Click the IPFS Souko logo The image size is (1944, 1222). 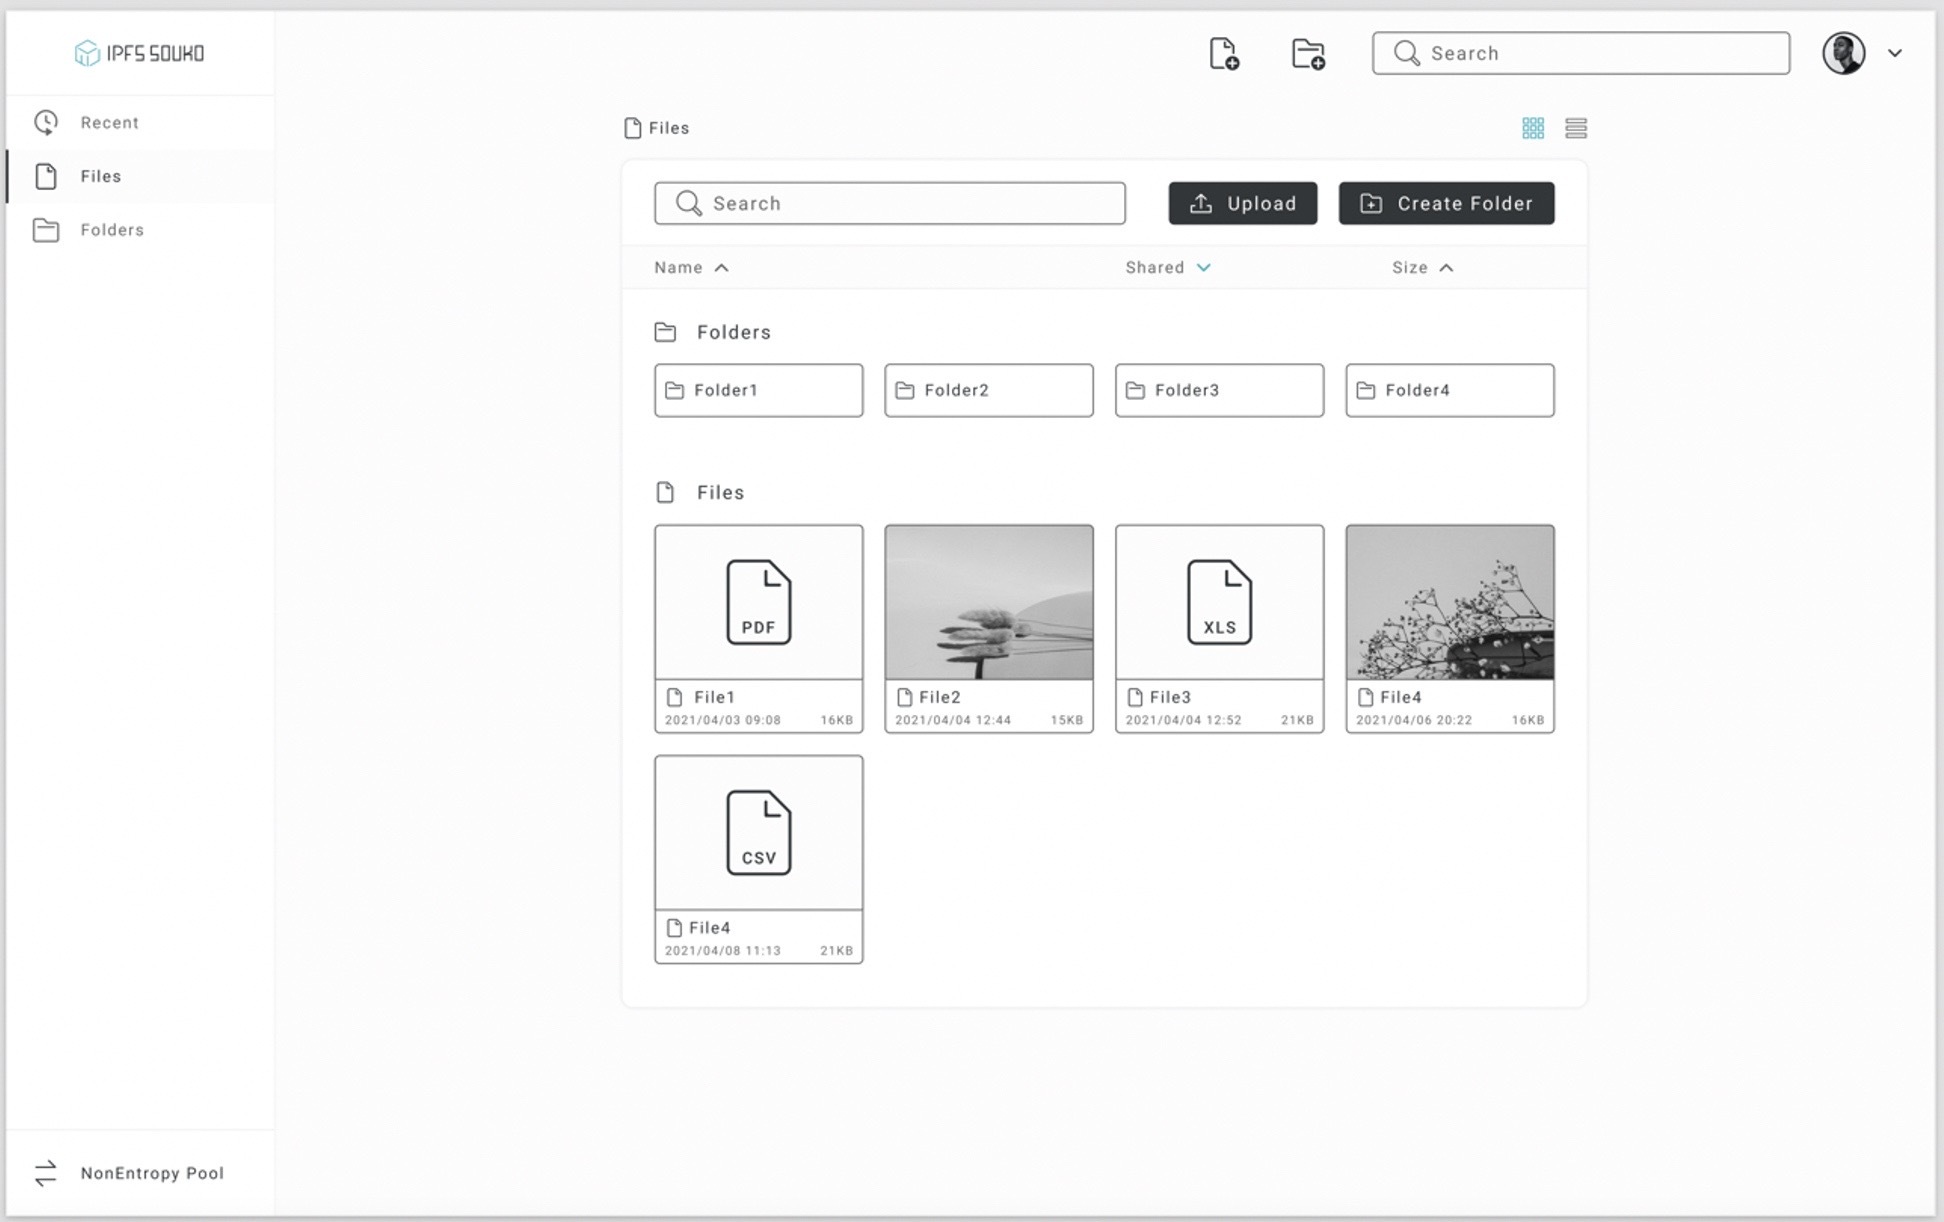(140, 53)
